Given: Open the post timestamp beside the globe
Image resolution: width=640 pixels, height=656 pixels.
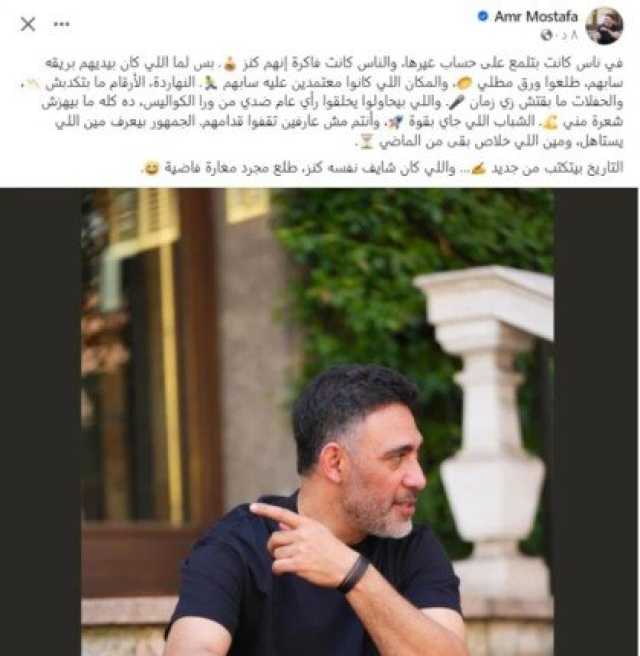Looking at the screenshot, I should coord(568,35).
